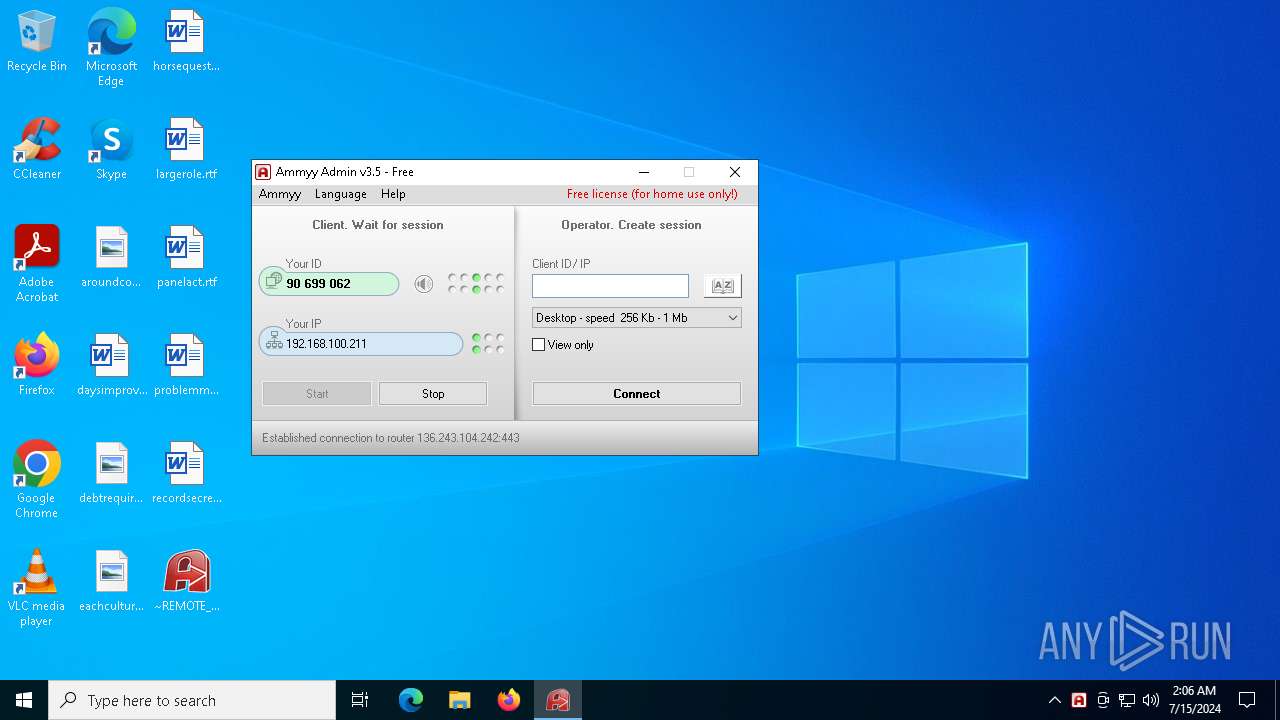Click the Client ID / IP input field
1280x720 pixels.
pos(610,286)
